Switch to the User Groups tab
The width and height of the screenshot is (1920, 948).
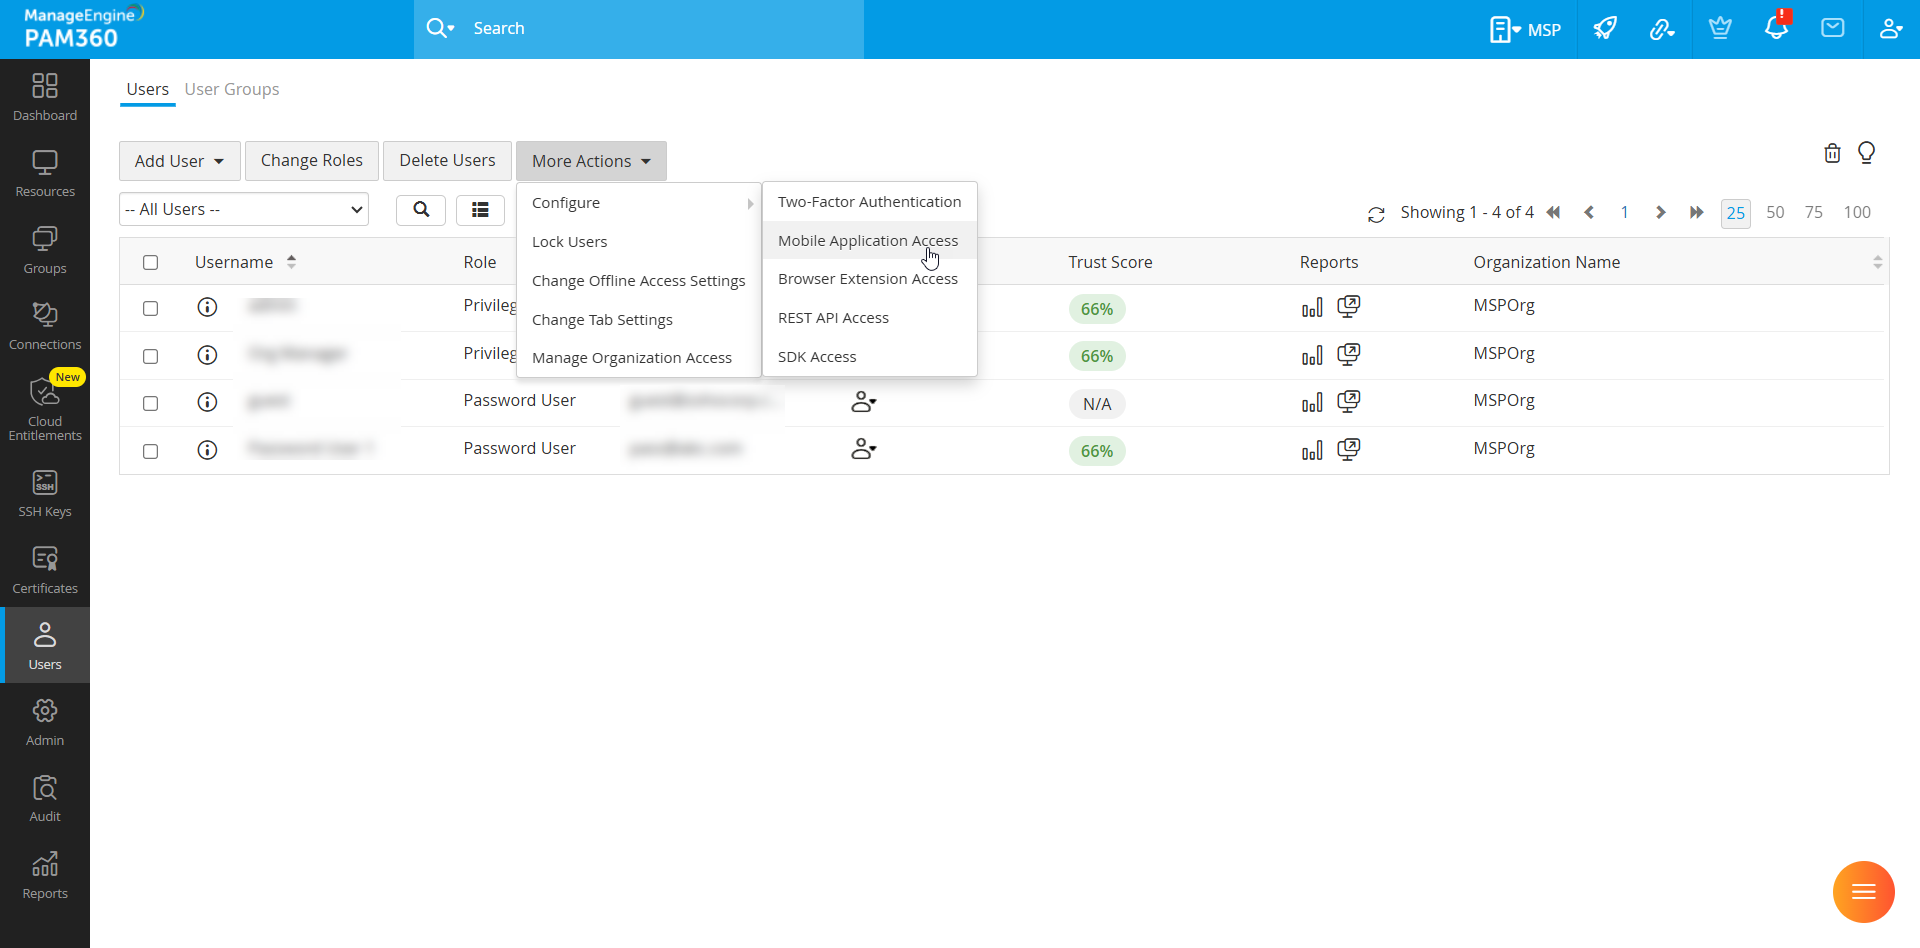[x=232, y=89]
